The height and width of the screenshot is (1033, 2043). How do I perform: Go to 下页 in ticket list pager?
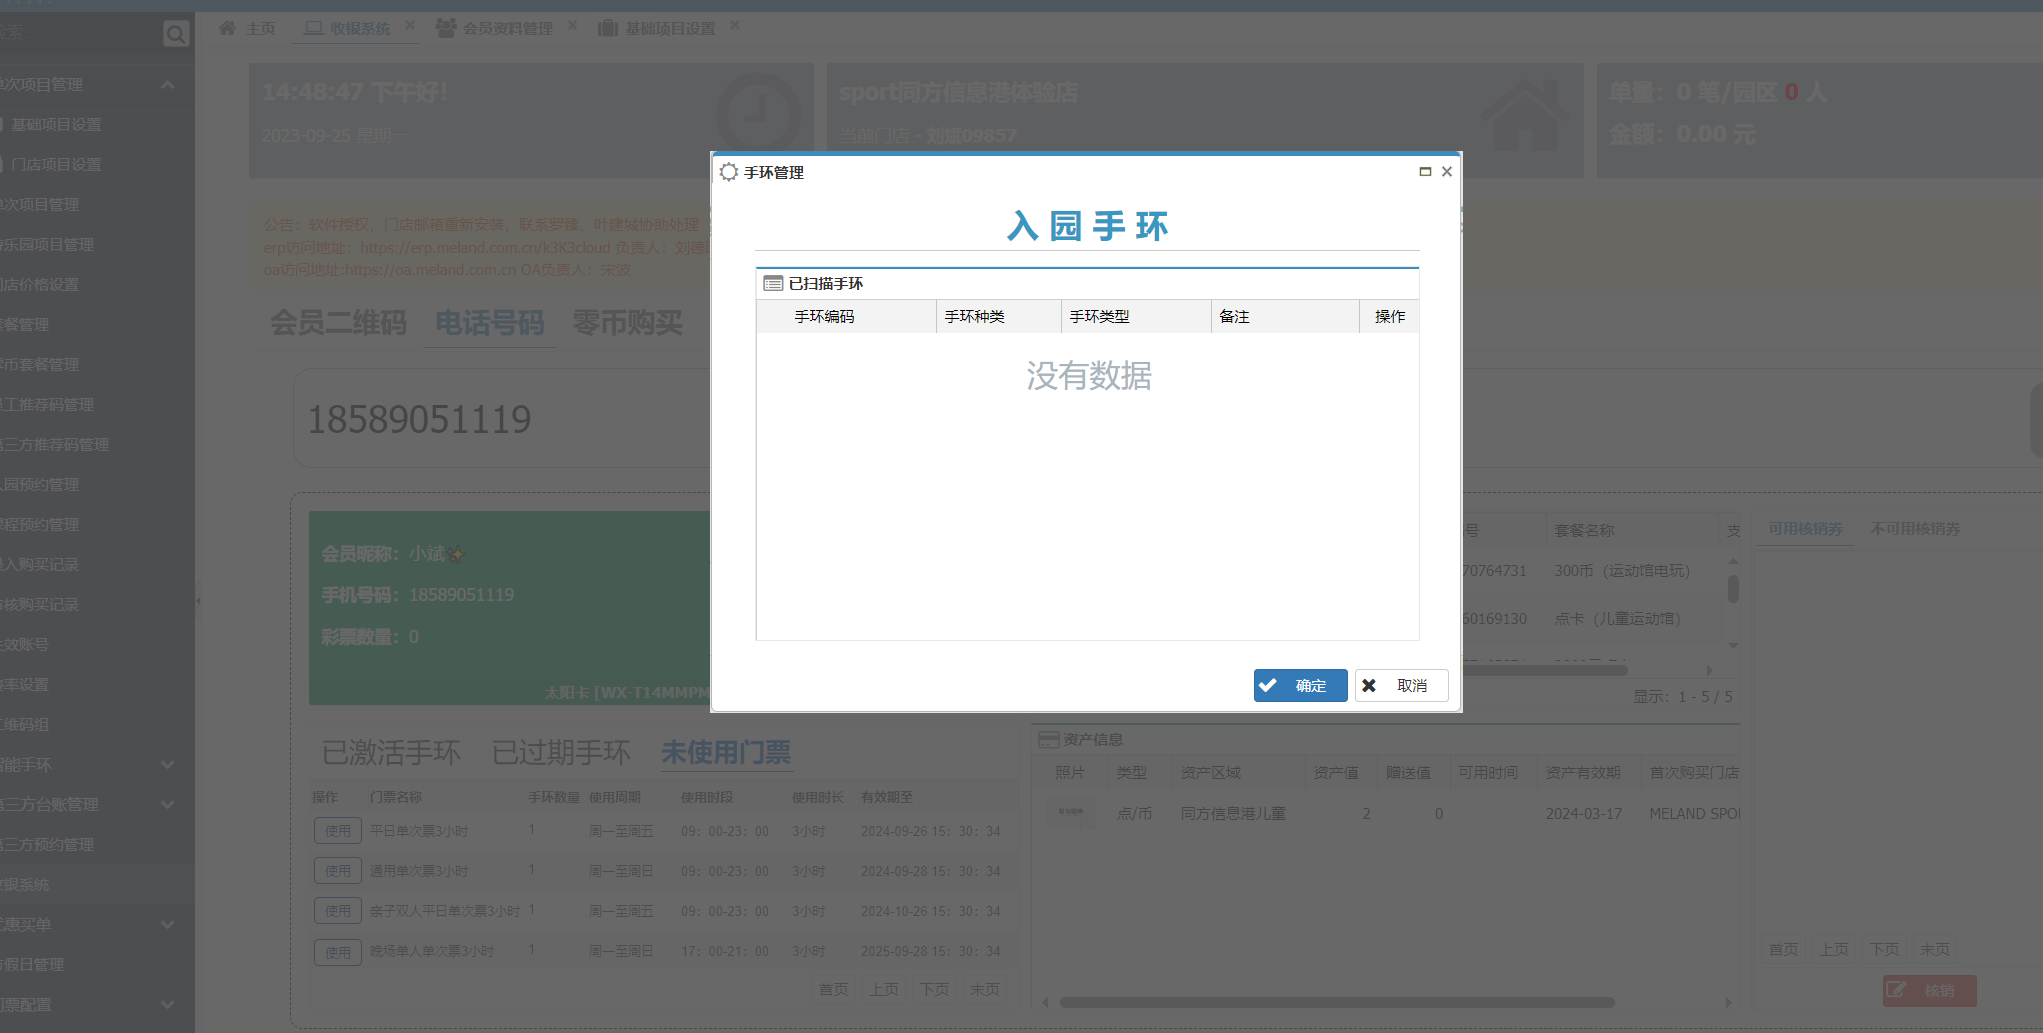(935, 989)
